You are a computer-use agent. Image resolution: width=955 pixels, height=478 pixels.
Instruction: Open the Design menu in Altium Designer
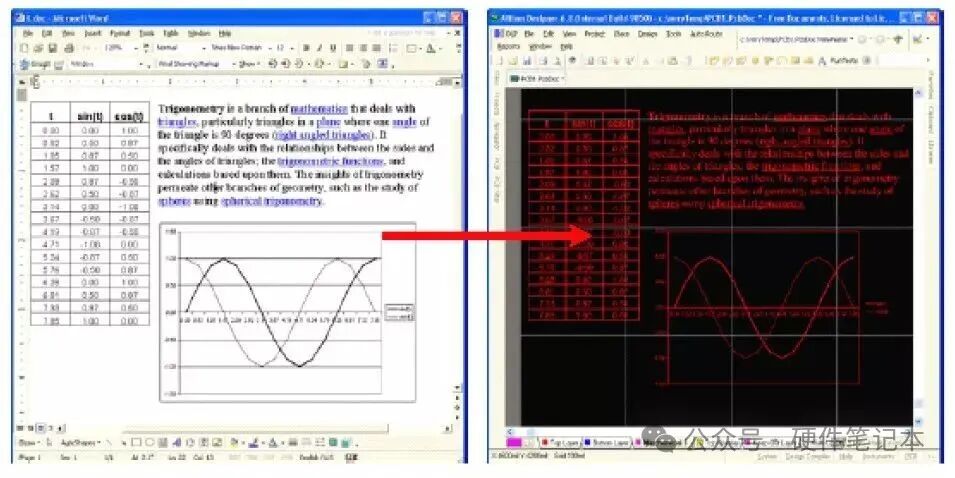click(x=648, y=34)
